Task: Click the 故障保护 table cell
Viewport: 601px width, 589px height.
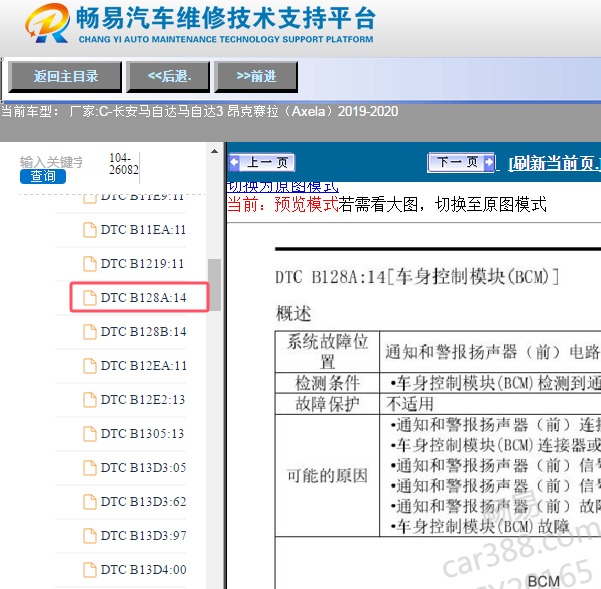Action: tap(327, 404)
